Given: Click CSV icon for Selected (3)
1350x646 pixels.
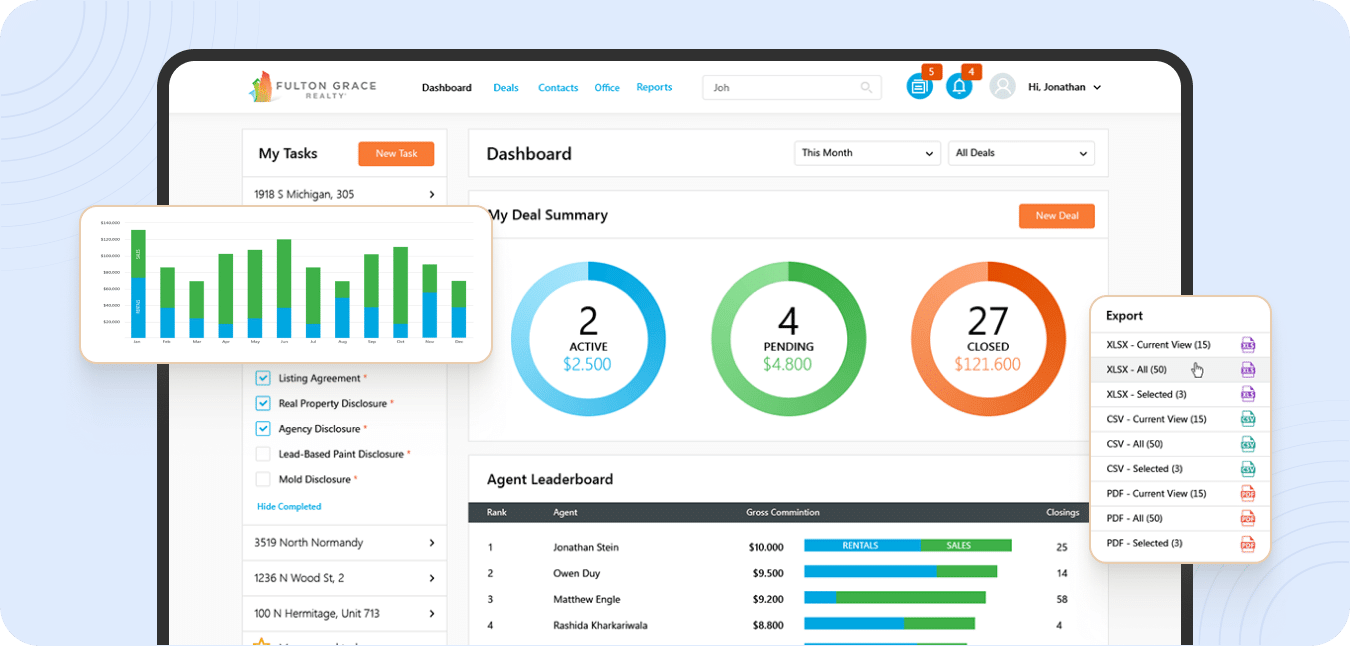Looking at the screenshot, I should [x=1248, y=469].
